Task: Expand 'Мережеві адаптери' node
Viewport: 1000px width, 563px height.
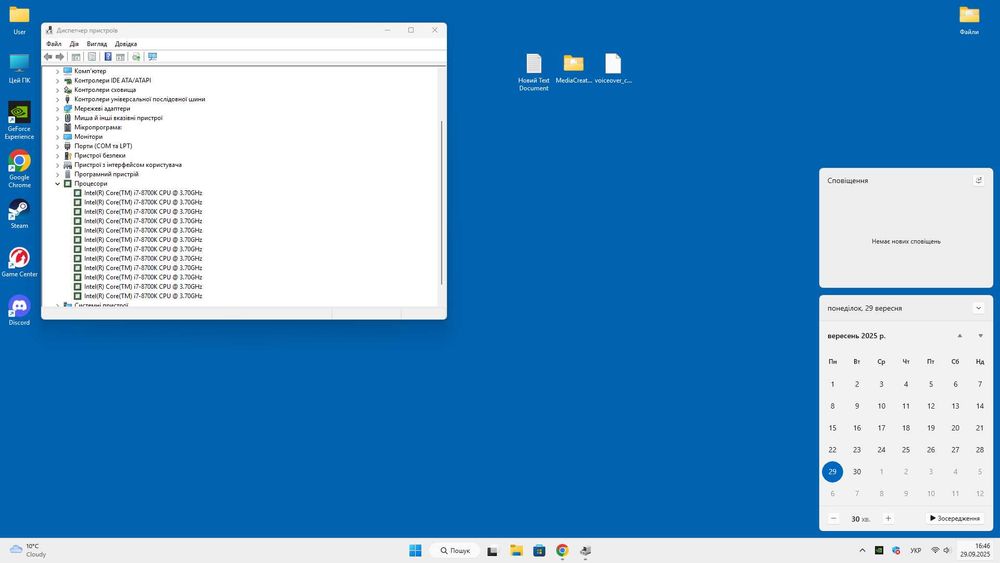Action: pyautogui.click(x=57, y=109)
